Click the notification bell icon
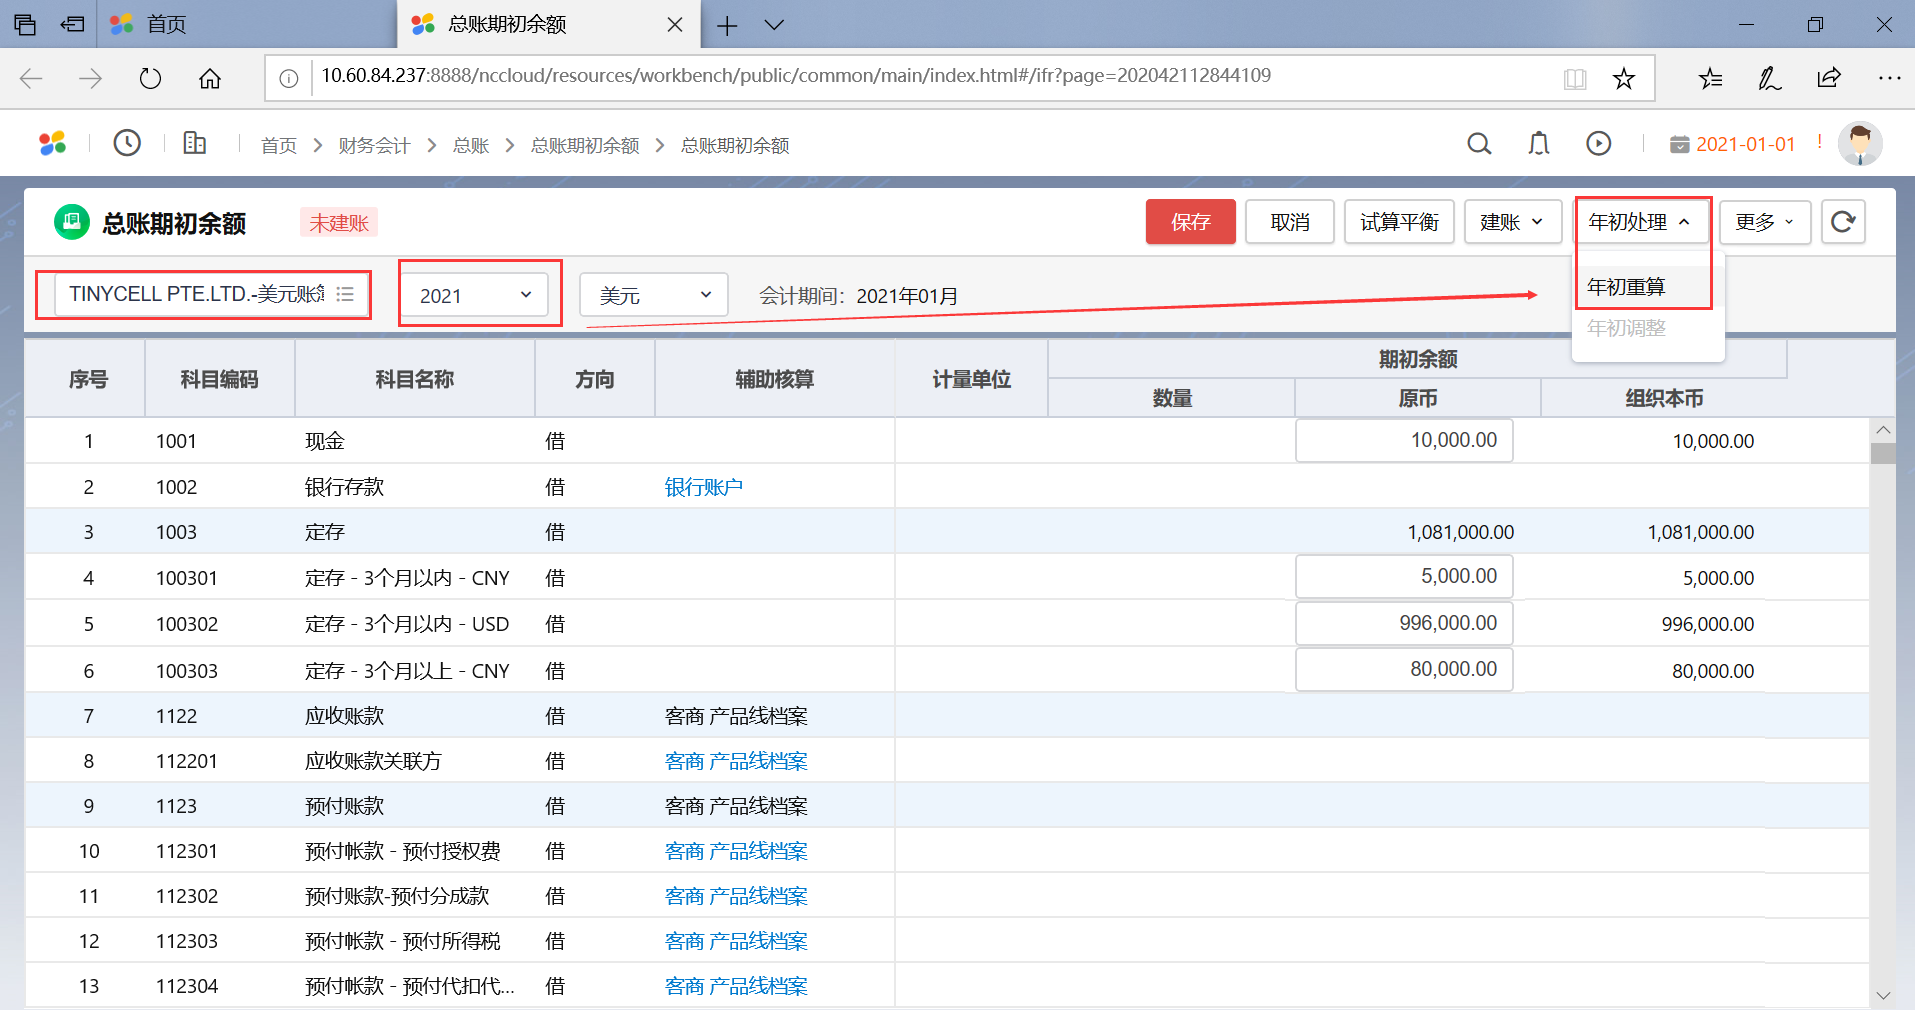This screenshot has height=1010, width=1915. click(x=1539, y=144)
